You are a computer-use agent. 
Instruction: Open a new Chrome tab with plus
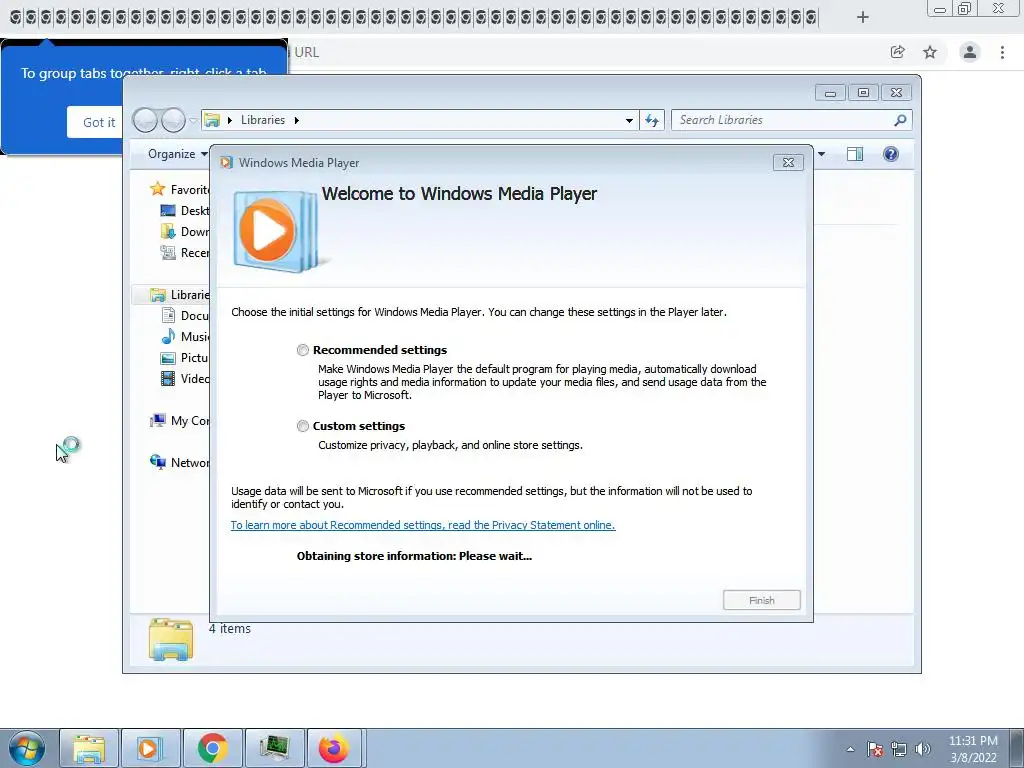[x=863, y=18]
